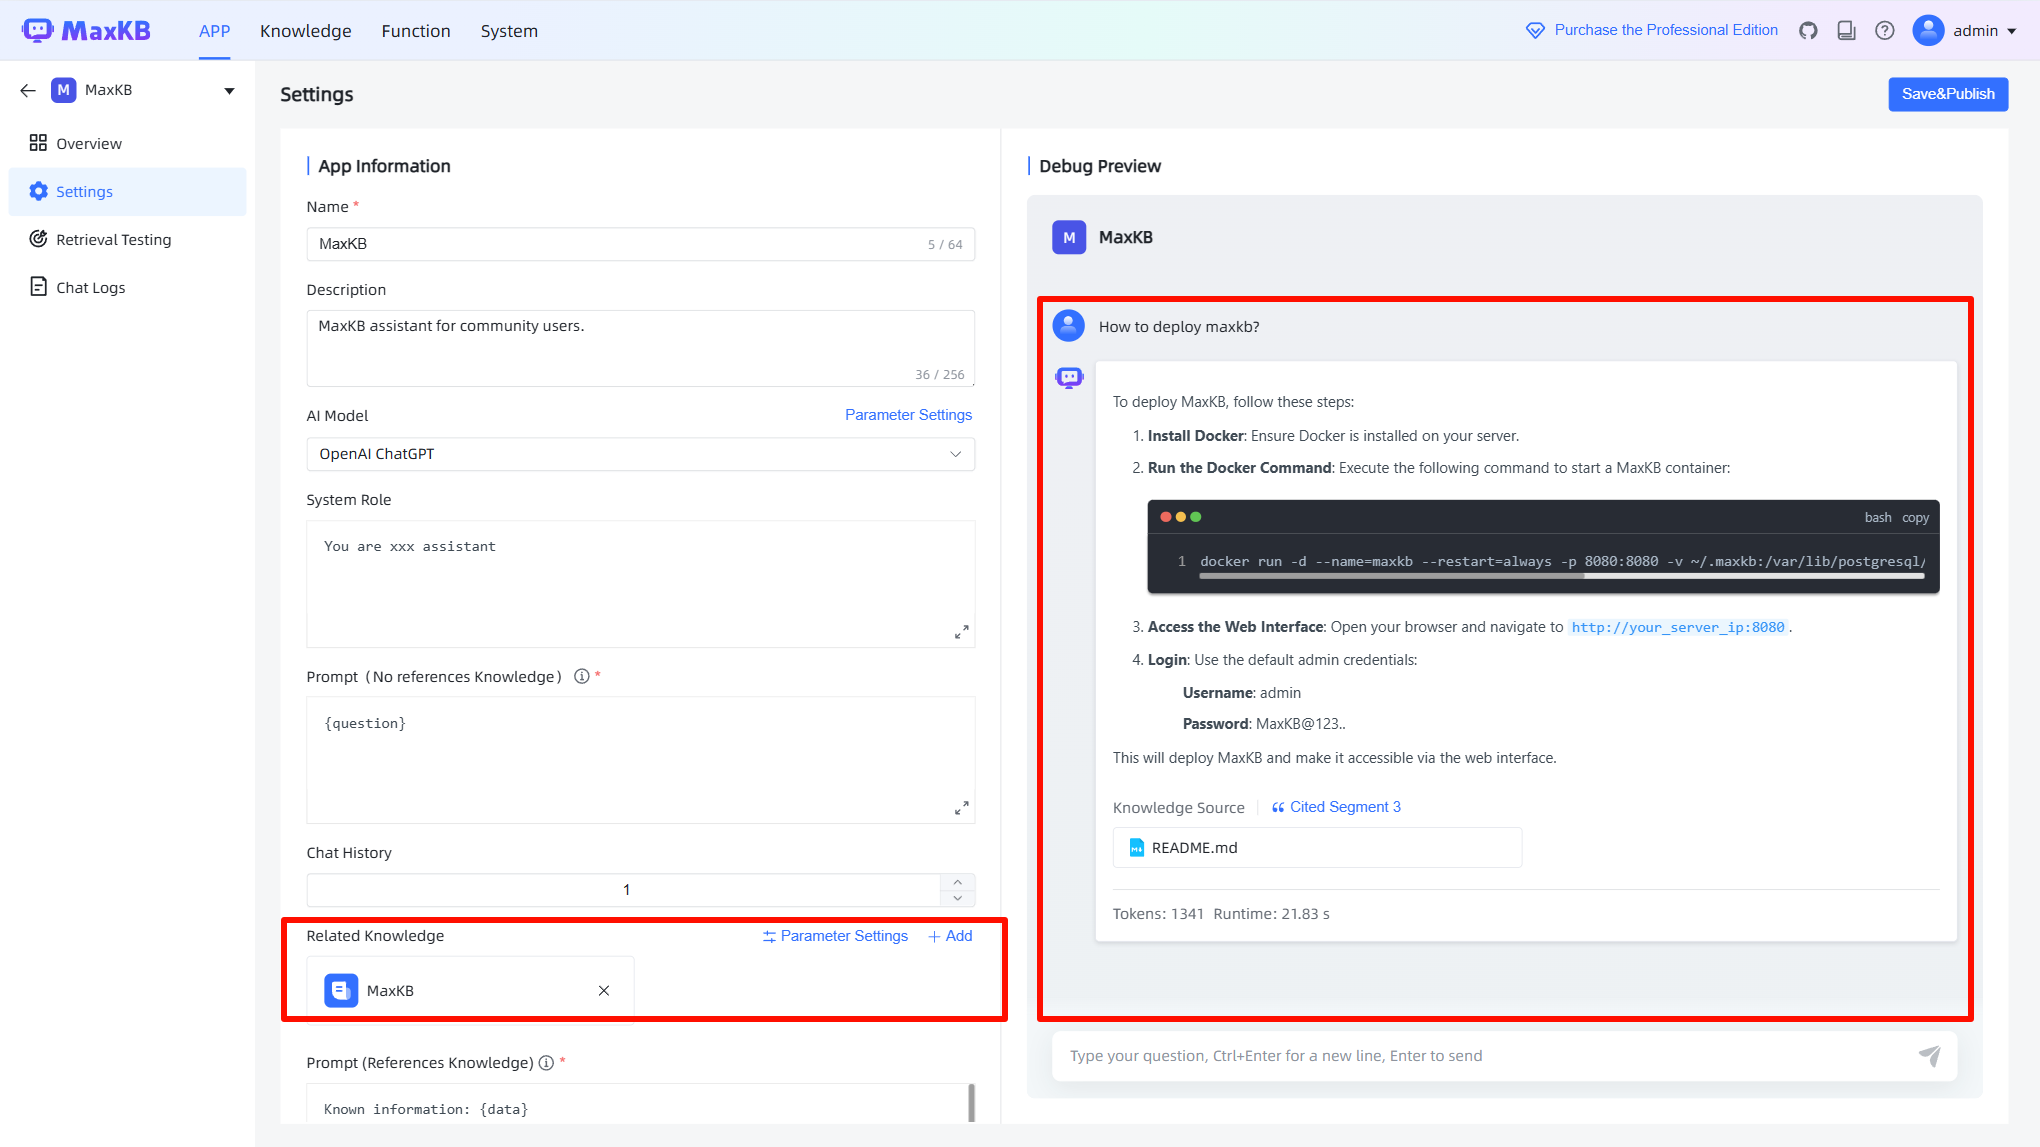The width and height of the screenshot is (2040, 1147).
Task: Click the info icon next to Prompt field
Action: pyautogui.click(x=581, y=676)
